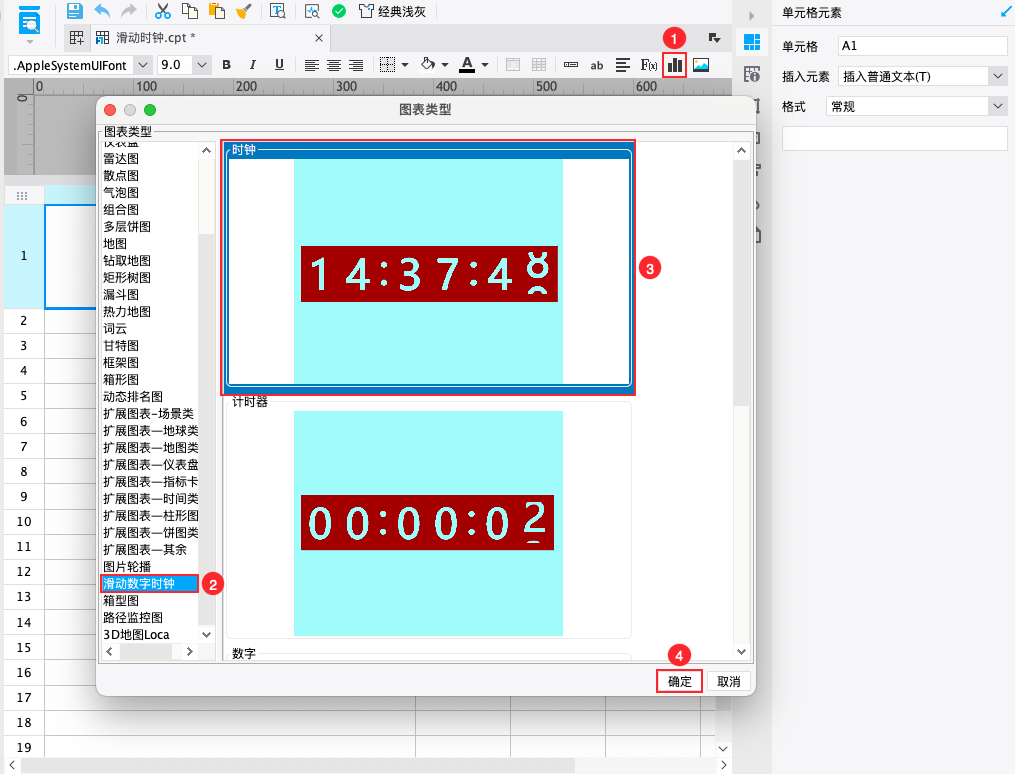Select 滑动数字时钟 chart type
Screen dimensions: 1015x774
click(x=150, y=584)
